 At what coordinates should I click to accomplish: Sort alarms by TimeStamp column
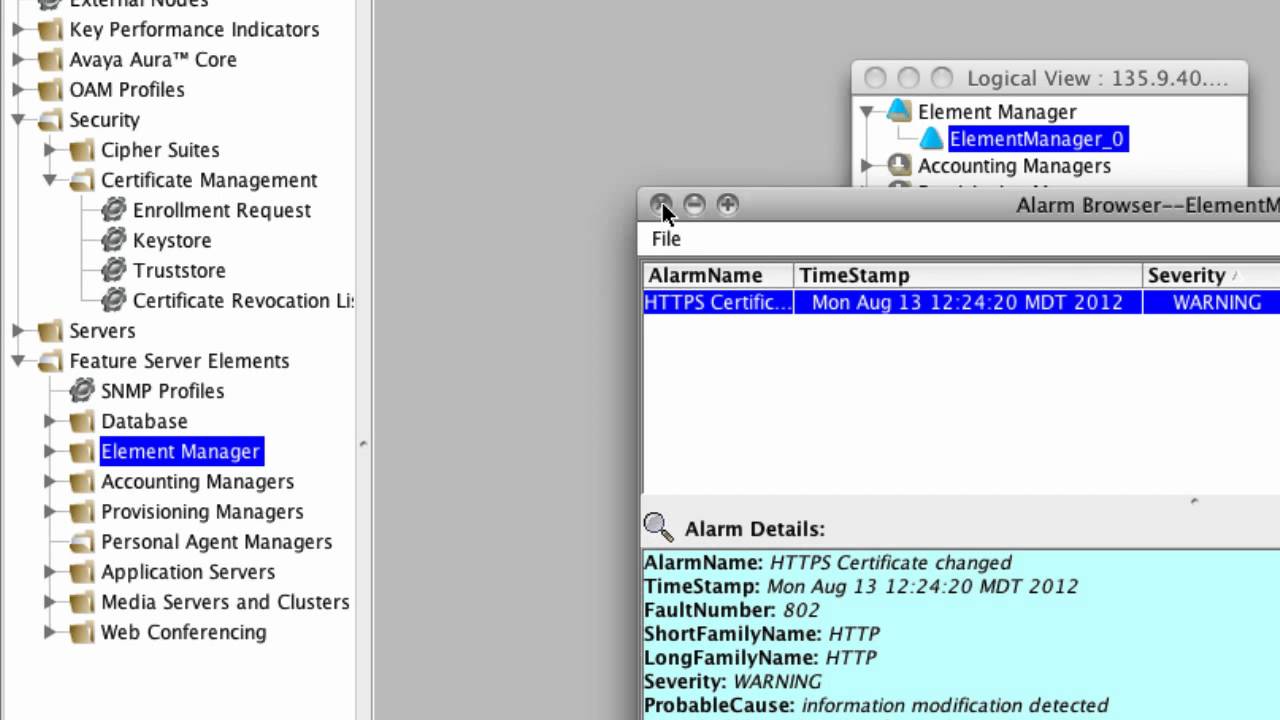[x=968, y=275]
